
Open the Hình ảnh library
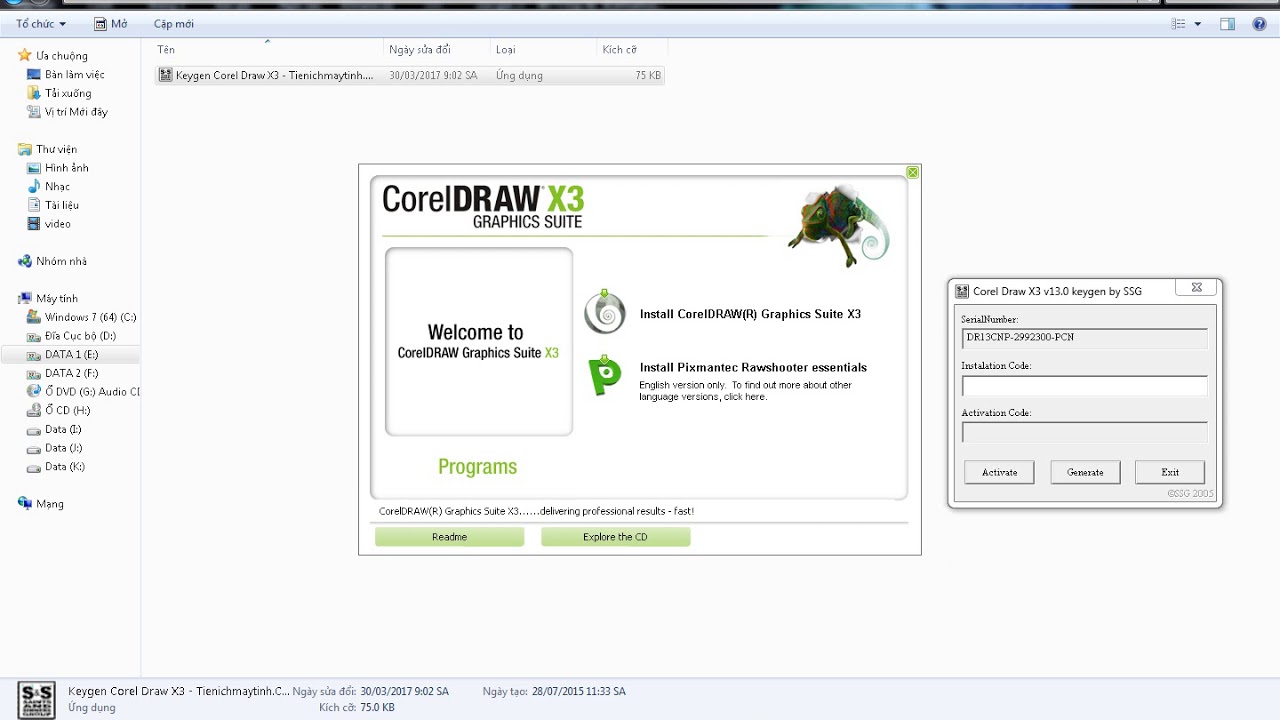(x=58, y=168)
